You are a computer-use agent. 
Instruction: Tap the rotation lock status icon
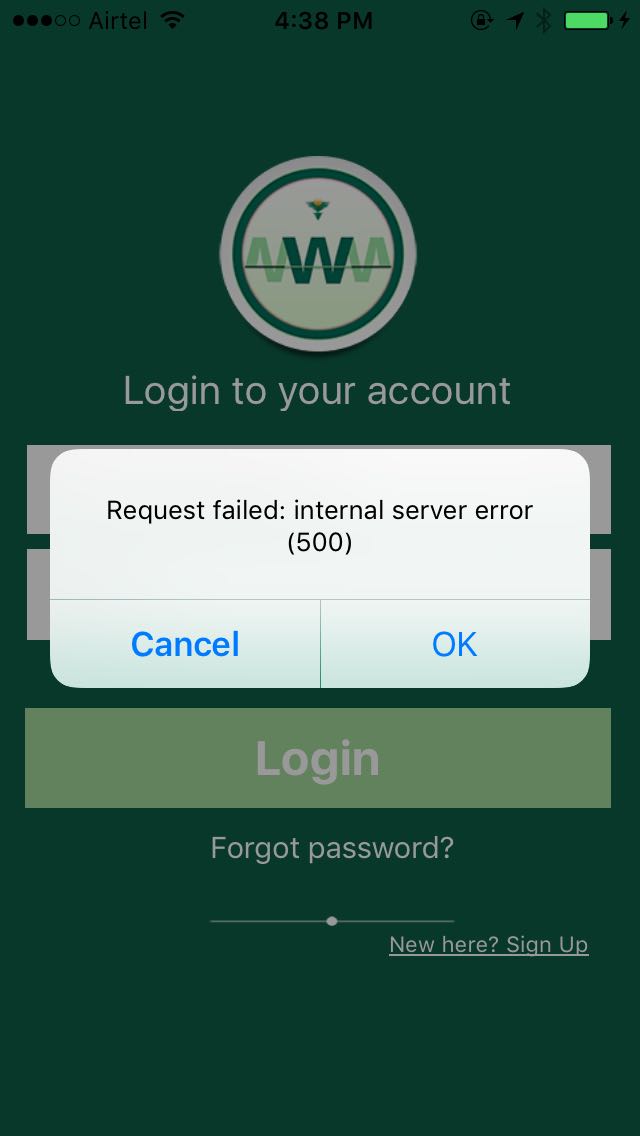[482, 20]
